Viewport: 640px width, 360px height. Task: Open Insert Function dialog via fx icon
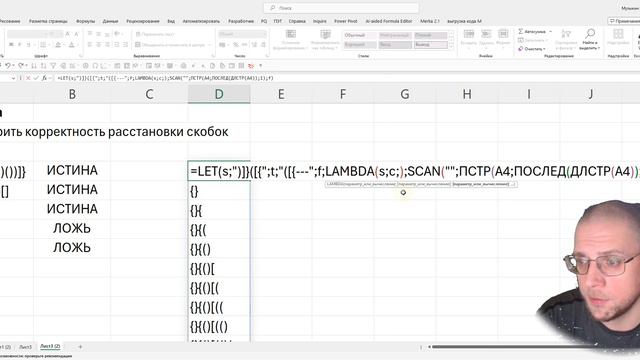[x=44, y=78]
